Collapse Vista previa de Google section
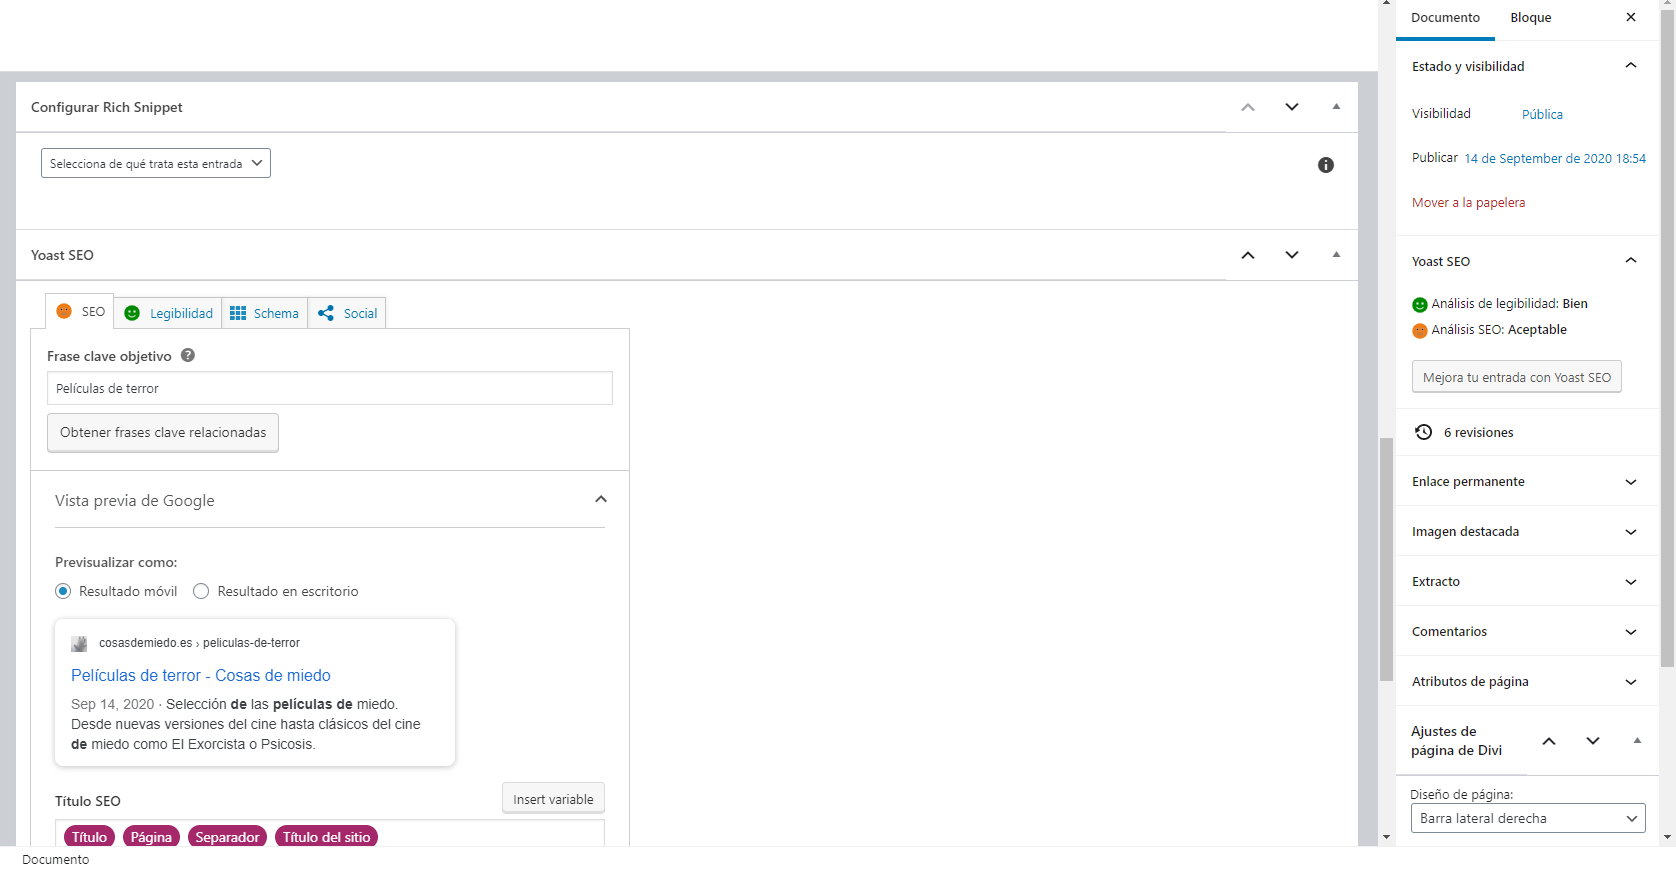This screenshot has width=1676, height=869. coord(601,499)
